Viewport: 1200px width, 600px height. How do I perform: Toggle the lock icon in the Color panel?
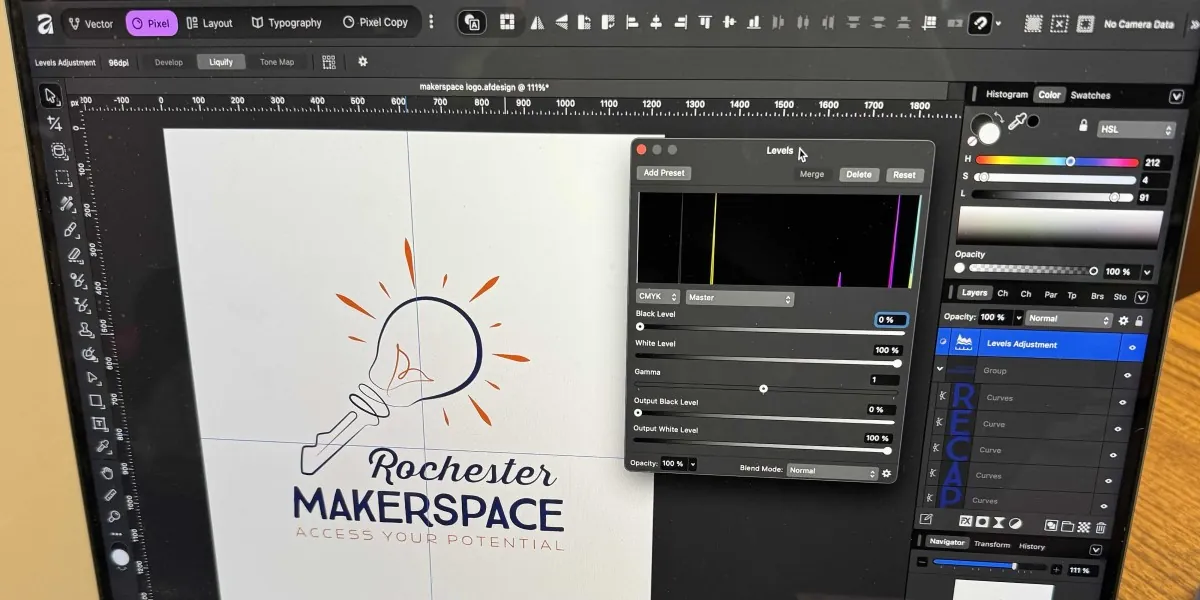(x=1082, y=126)
